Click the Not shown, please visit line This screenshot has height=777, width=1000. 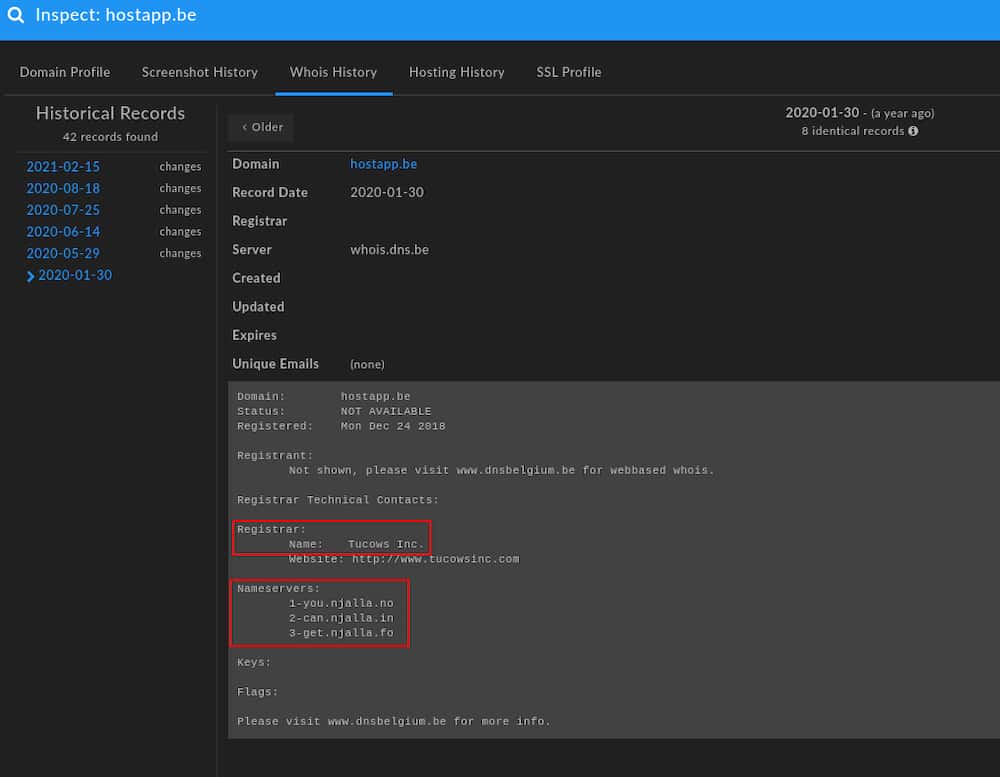pos(501,470)
